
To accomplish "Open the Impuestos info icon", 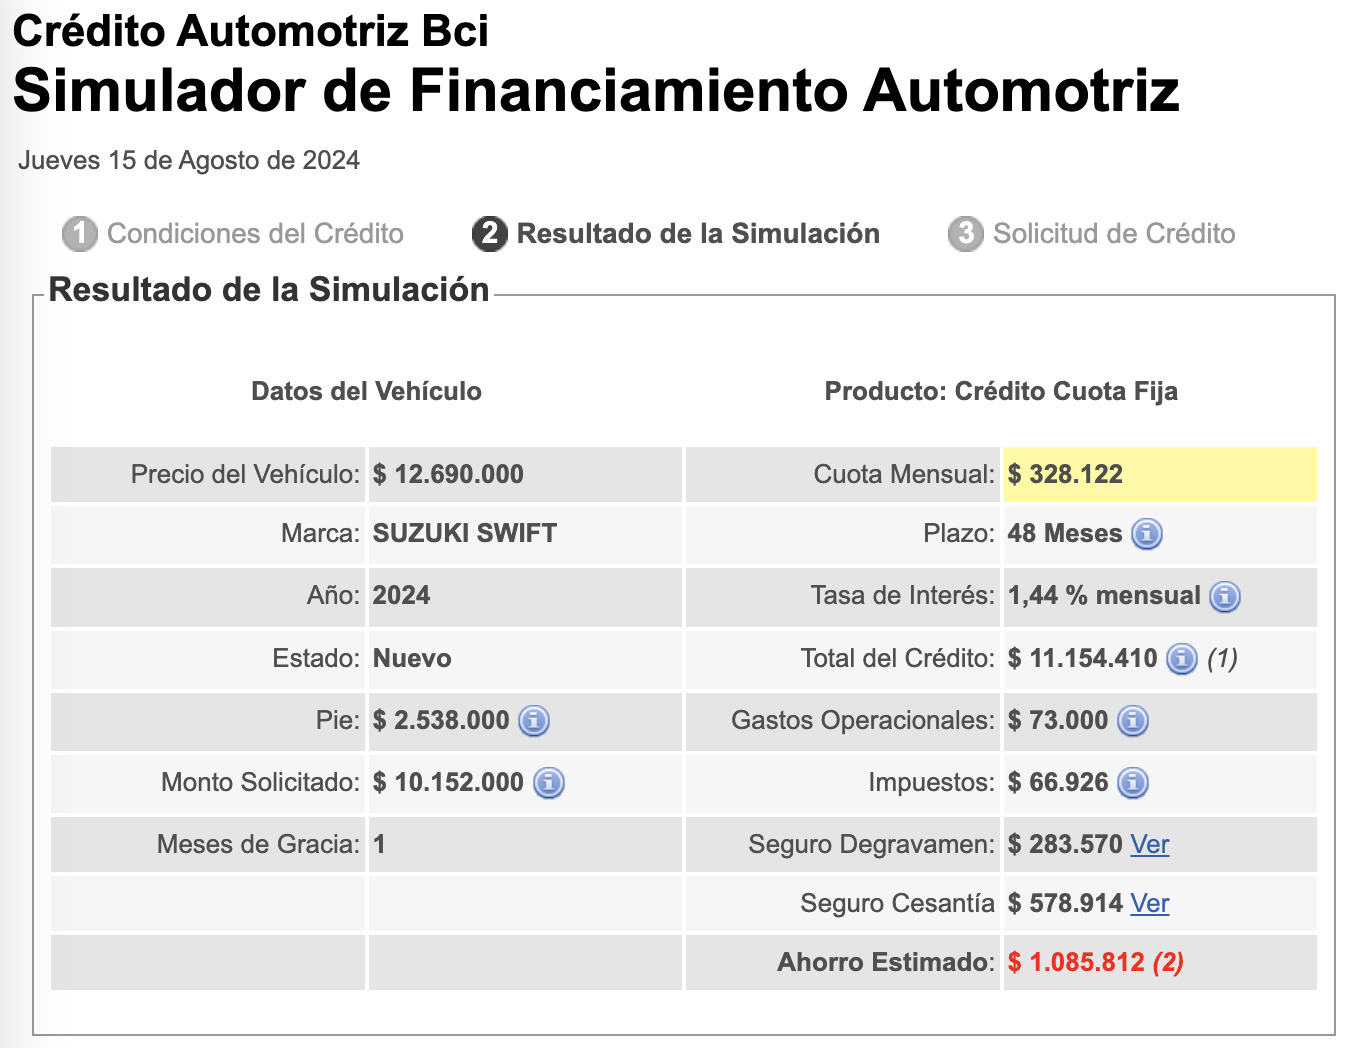I will [x=1131, y=783].
